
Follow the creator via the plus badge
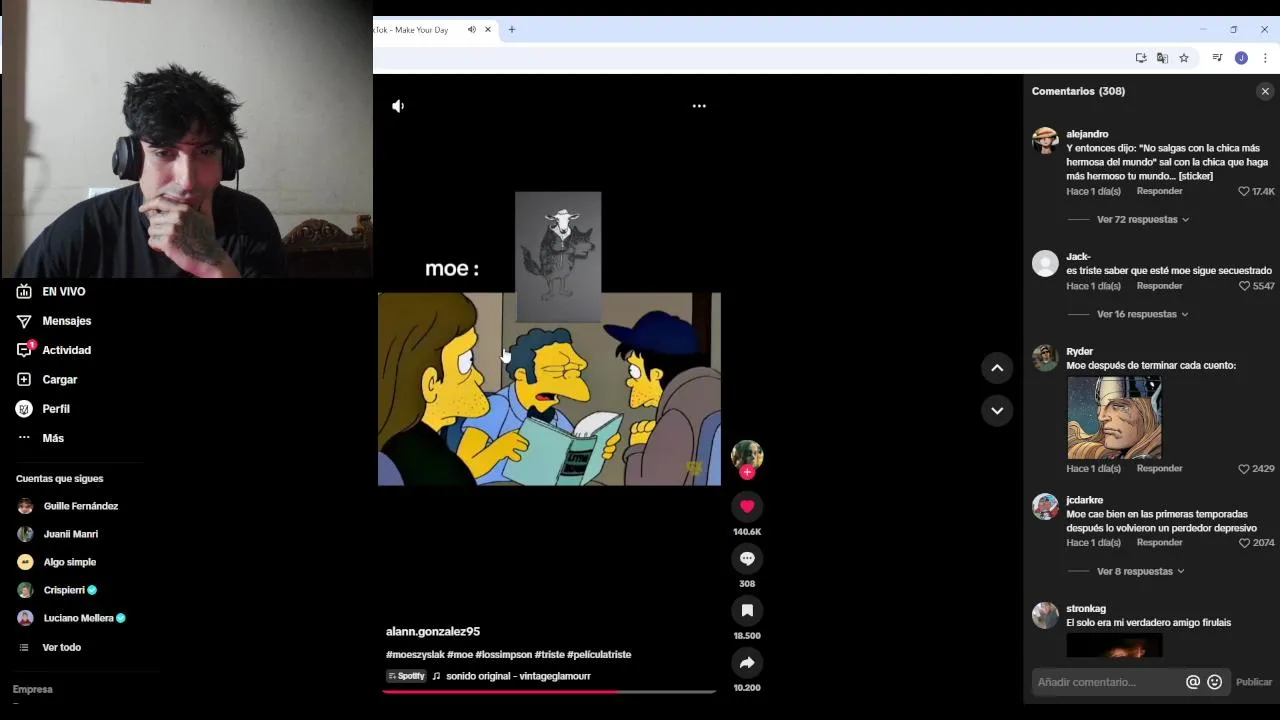pos(747,473)
